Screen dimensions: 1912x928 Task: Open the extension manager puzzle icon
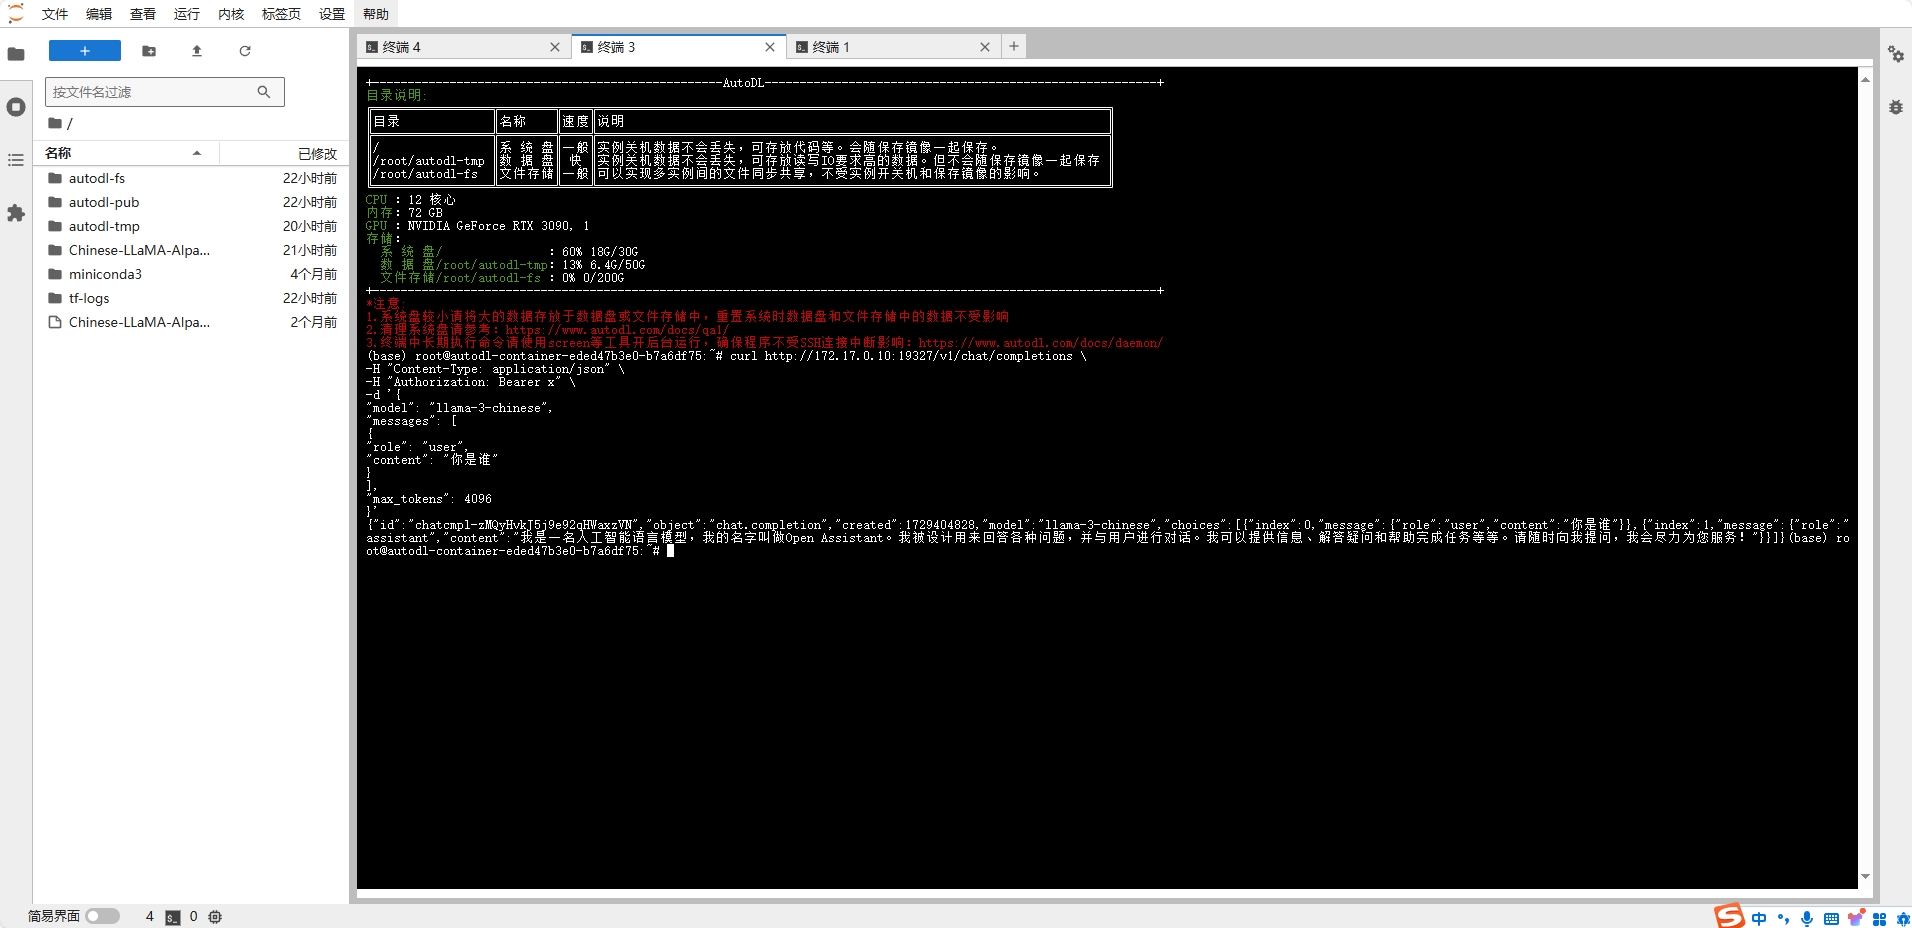click(x=16, y=213)
